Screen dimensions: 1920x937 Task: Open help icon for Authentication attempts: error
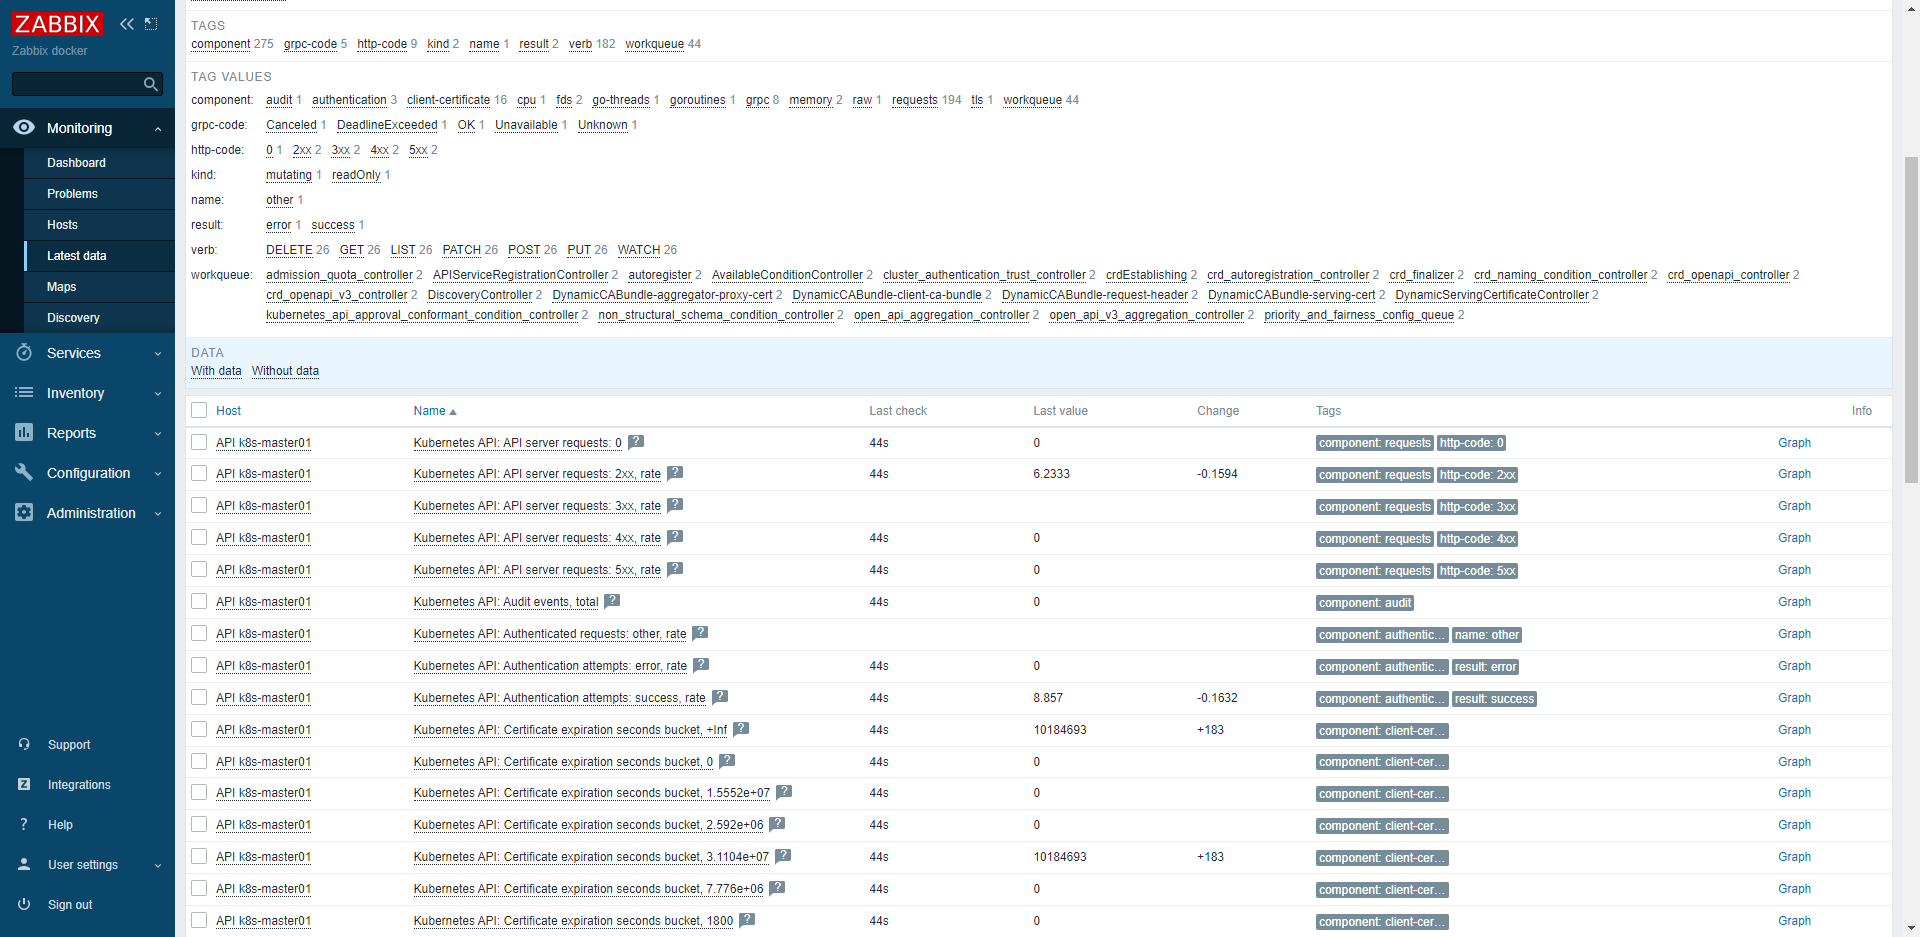[701, 665]
